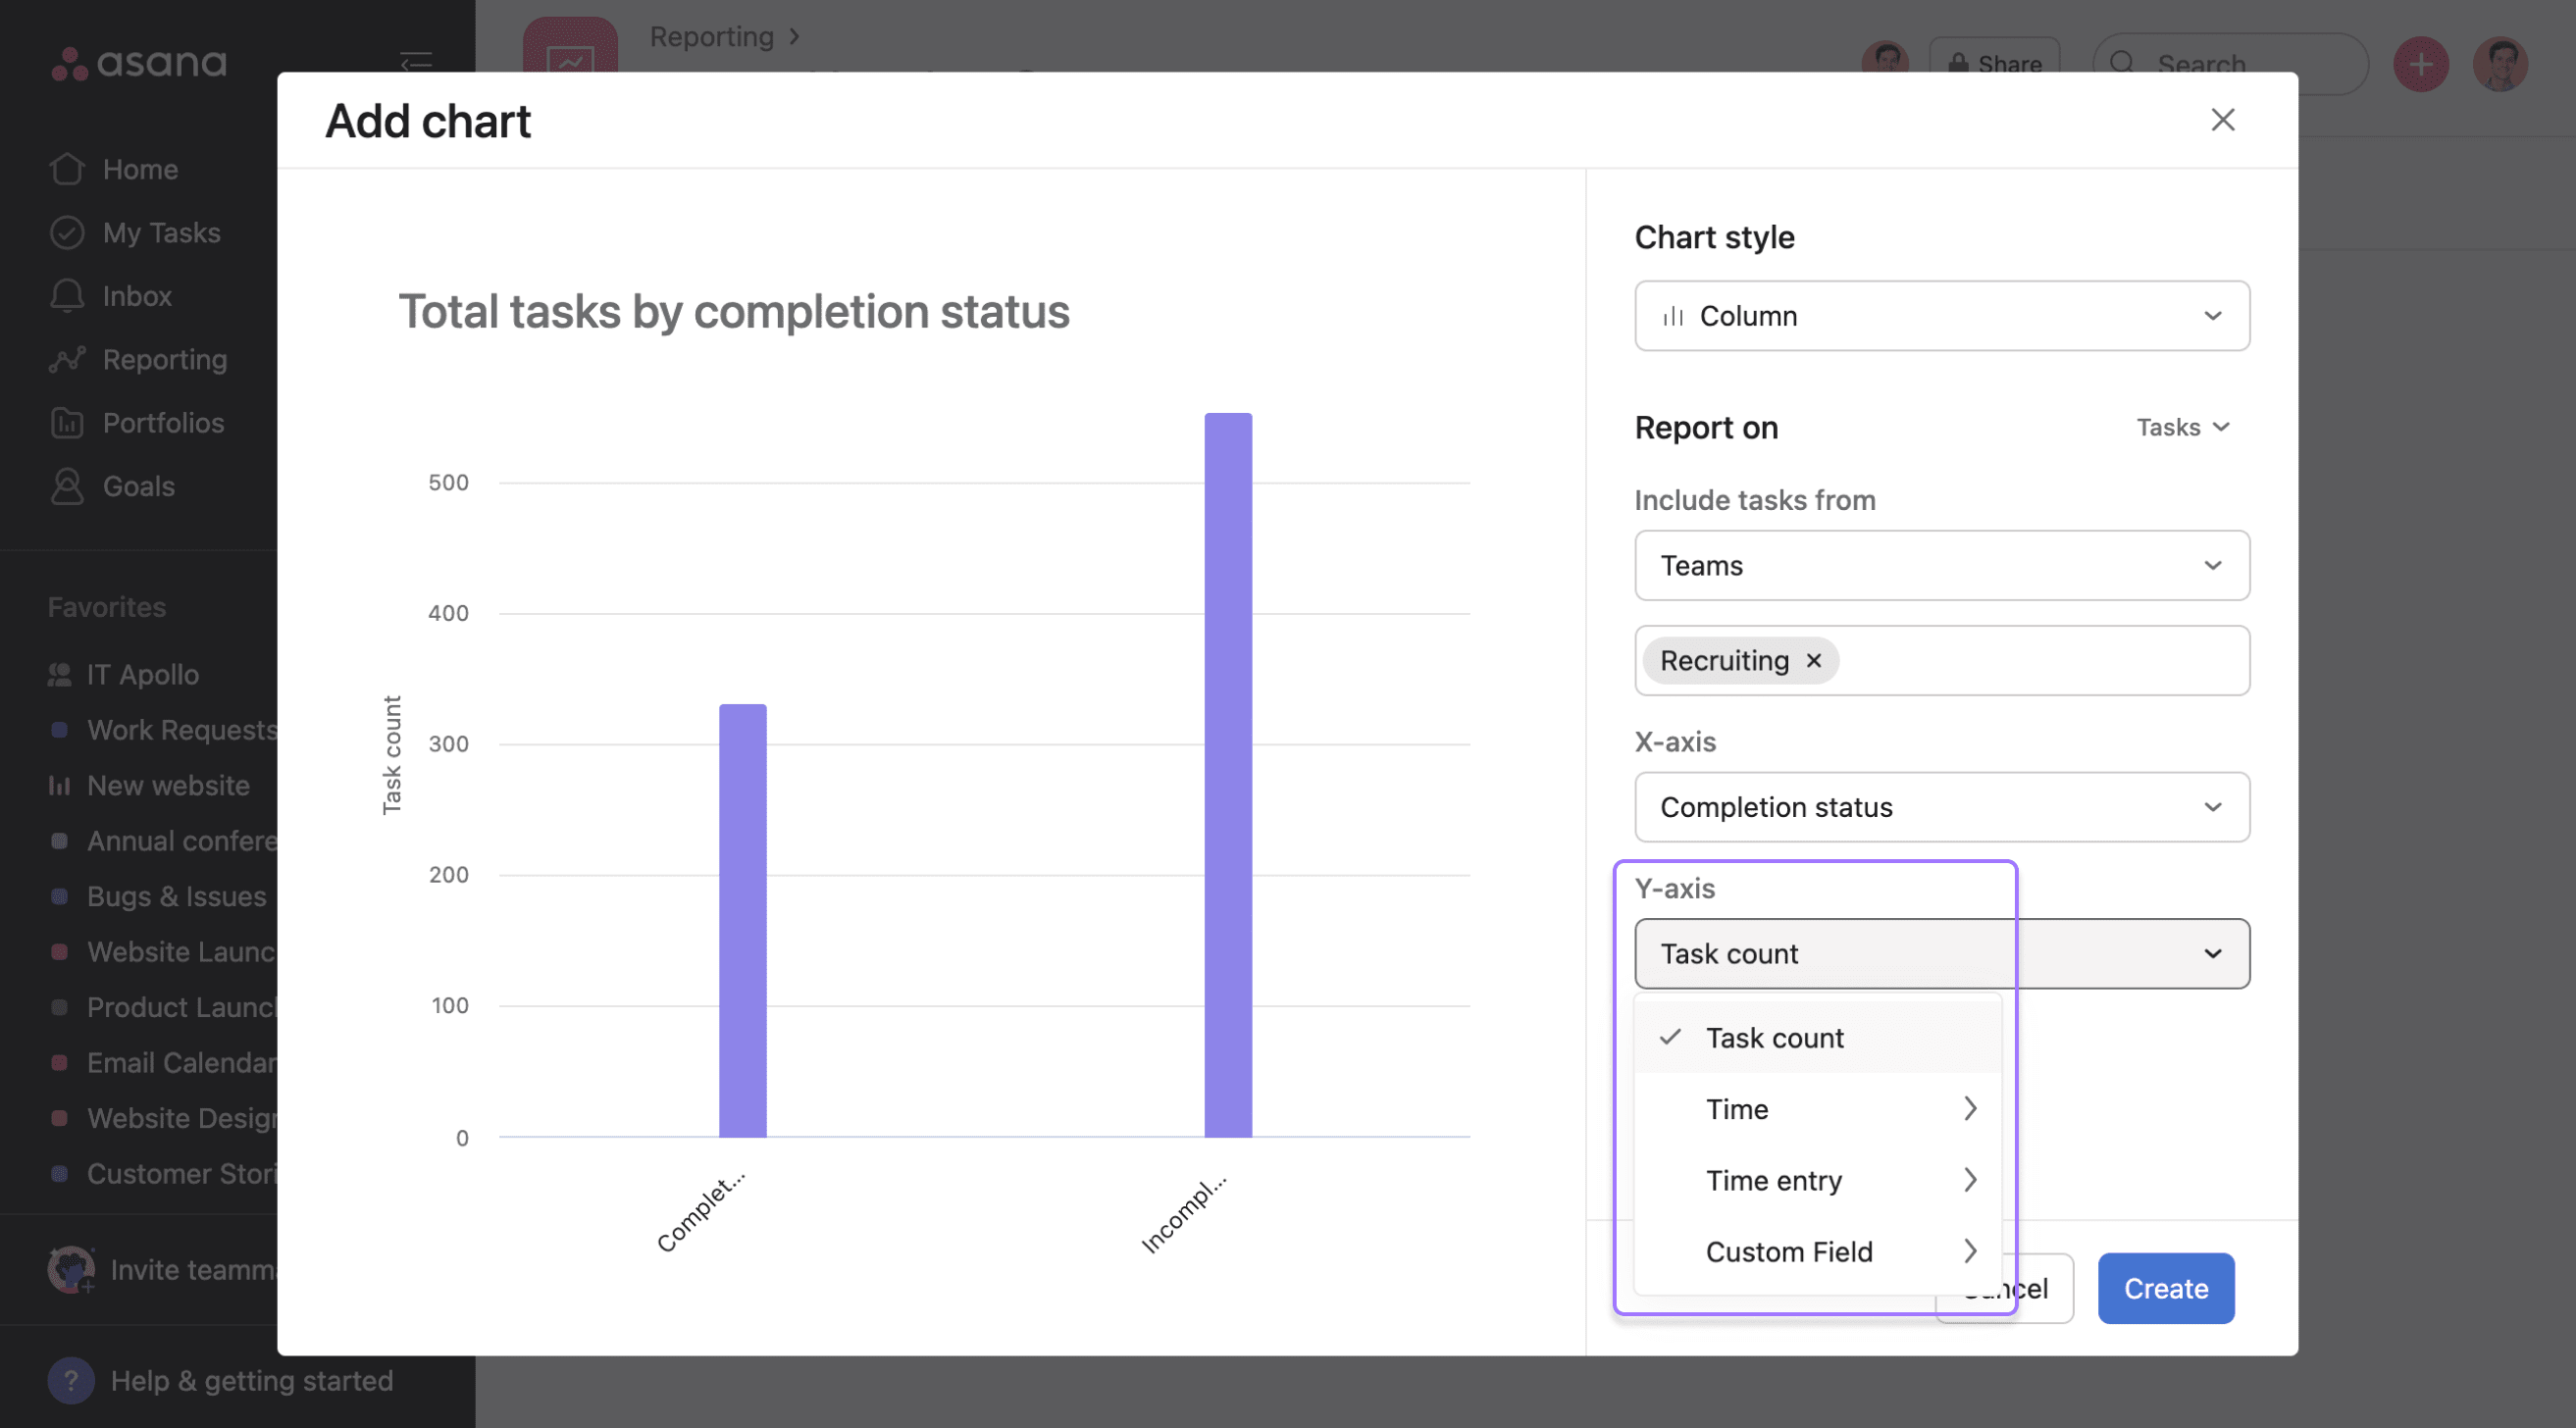Click the Create button

click(2166, 1288)
